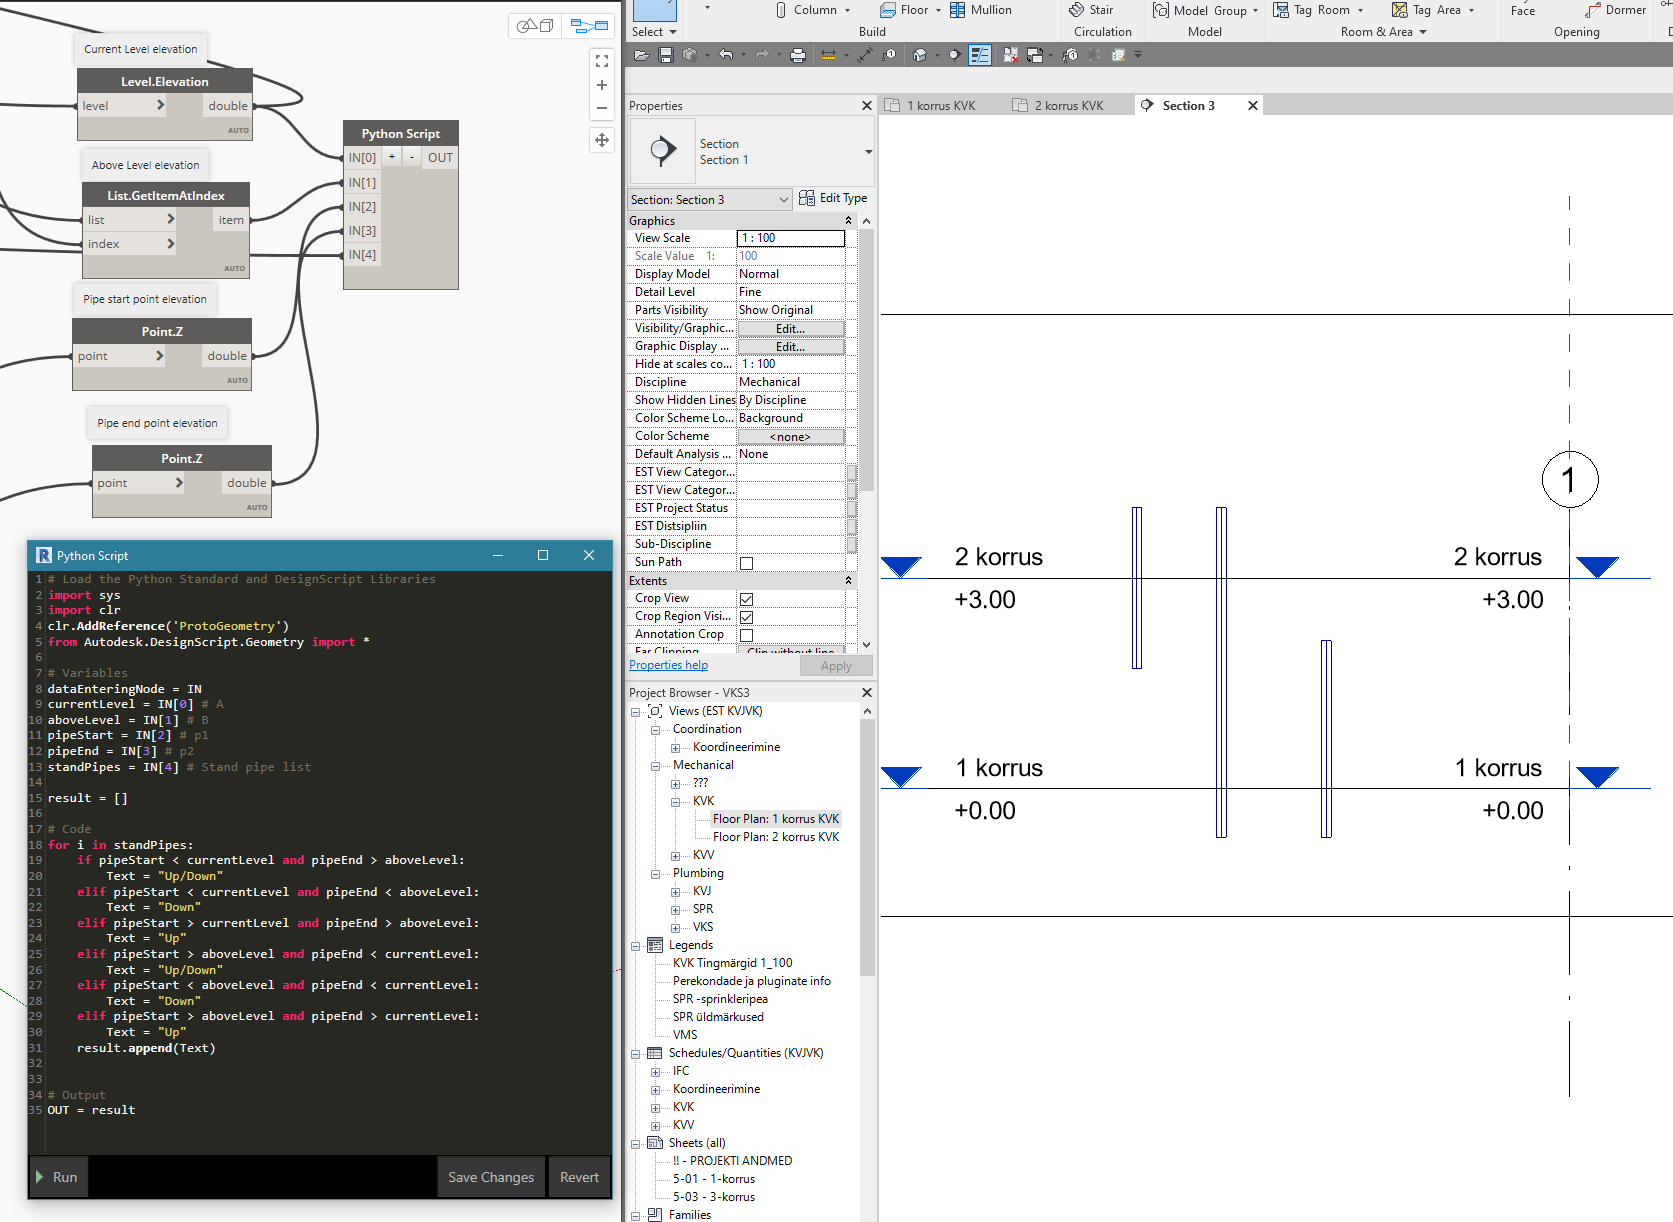Open the Default 3D View house icon

pyautogui.click(x=920, y=55)
